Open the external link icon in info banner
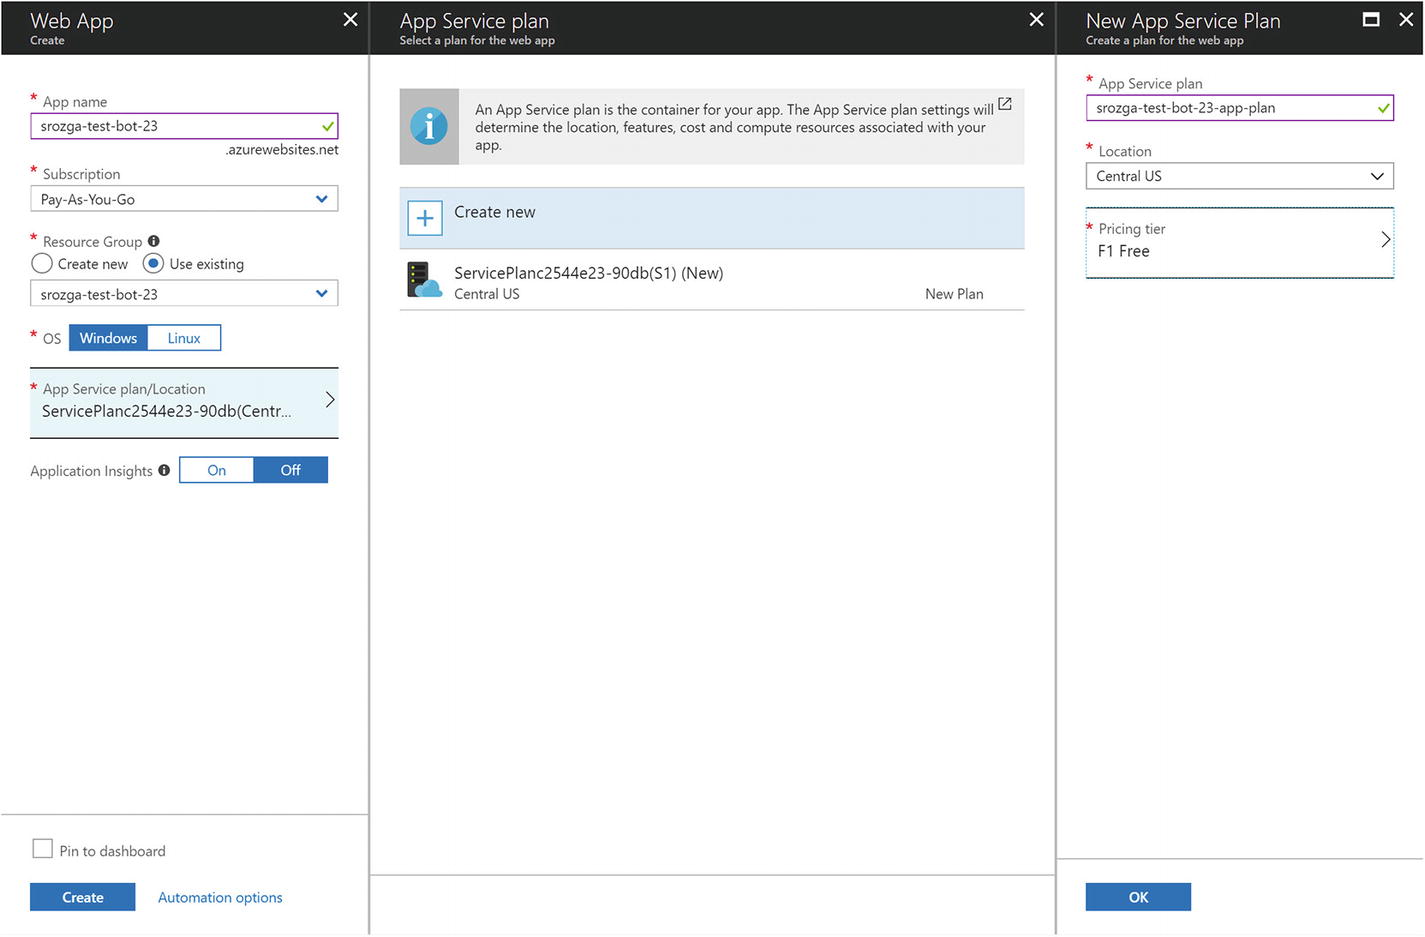Screen dimensions: 1425x937 coord(1005,104)
